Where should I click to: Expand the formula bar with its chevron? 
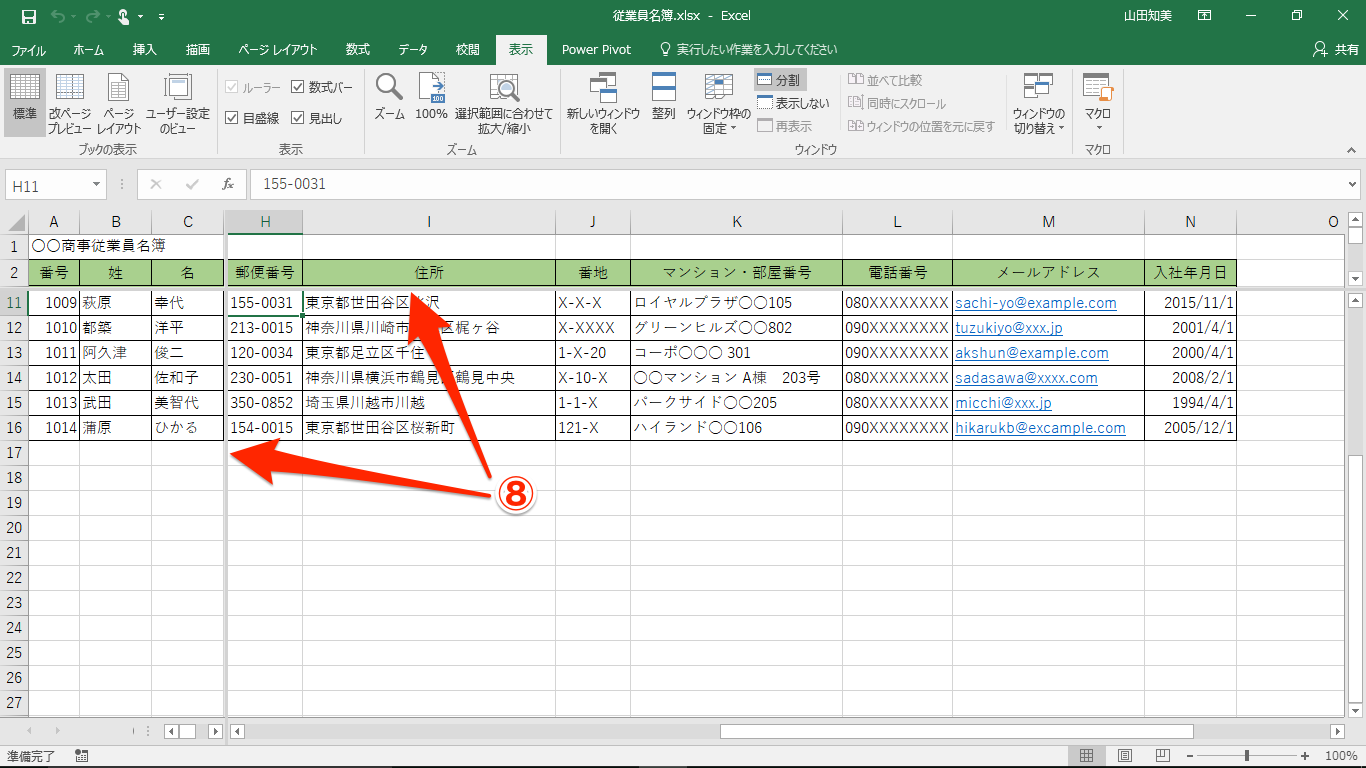point(1353,184)
